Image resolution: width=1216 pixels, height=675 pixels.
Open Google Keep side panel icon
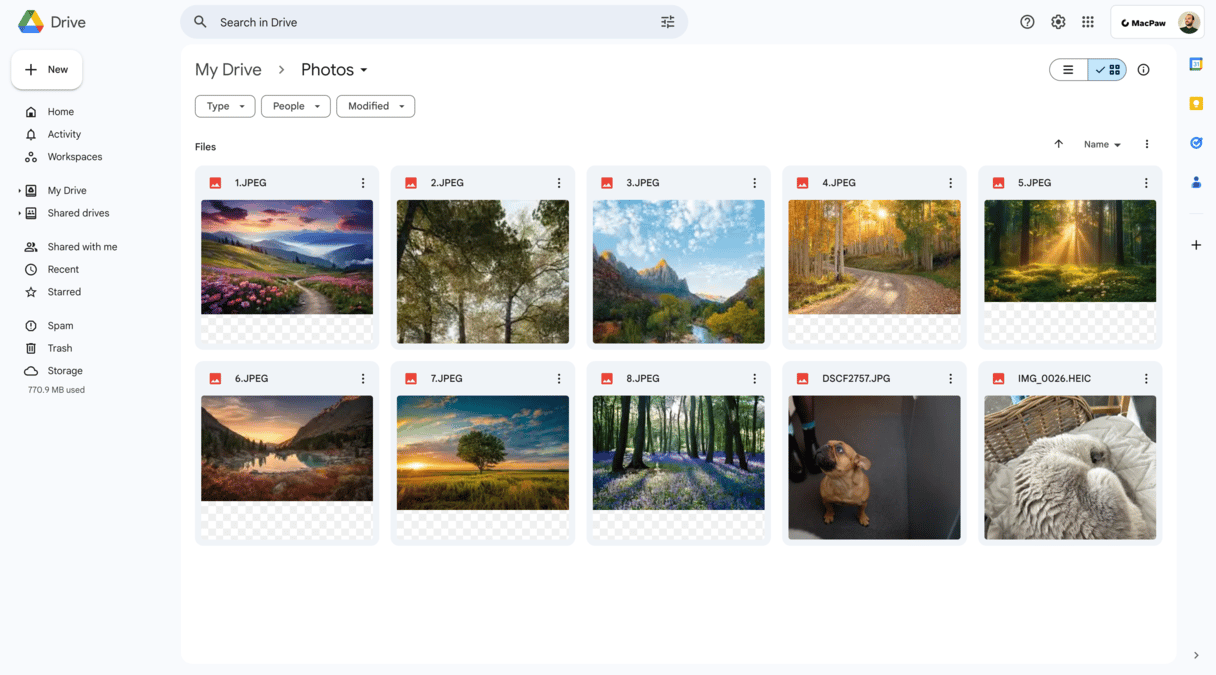click(x=1196, y=104)
